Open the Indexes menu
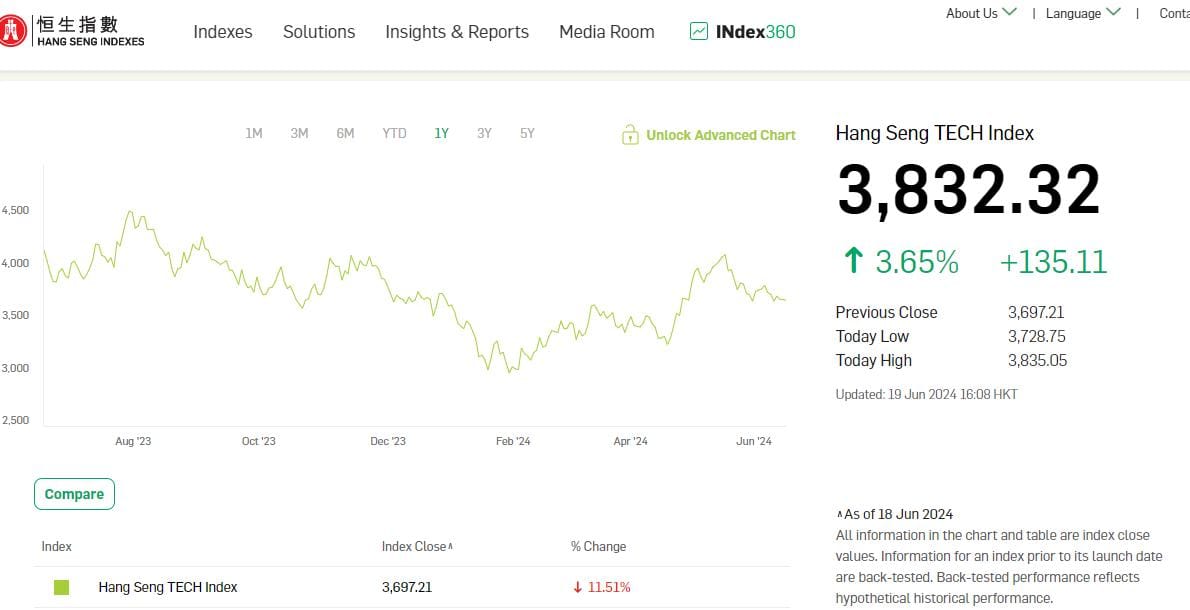Image resolution: width=1190 pixels, height=610 pixels. pyautogui.click(x=223, y=32)
